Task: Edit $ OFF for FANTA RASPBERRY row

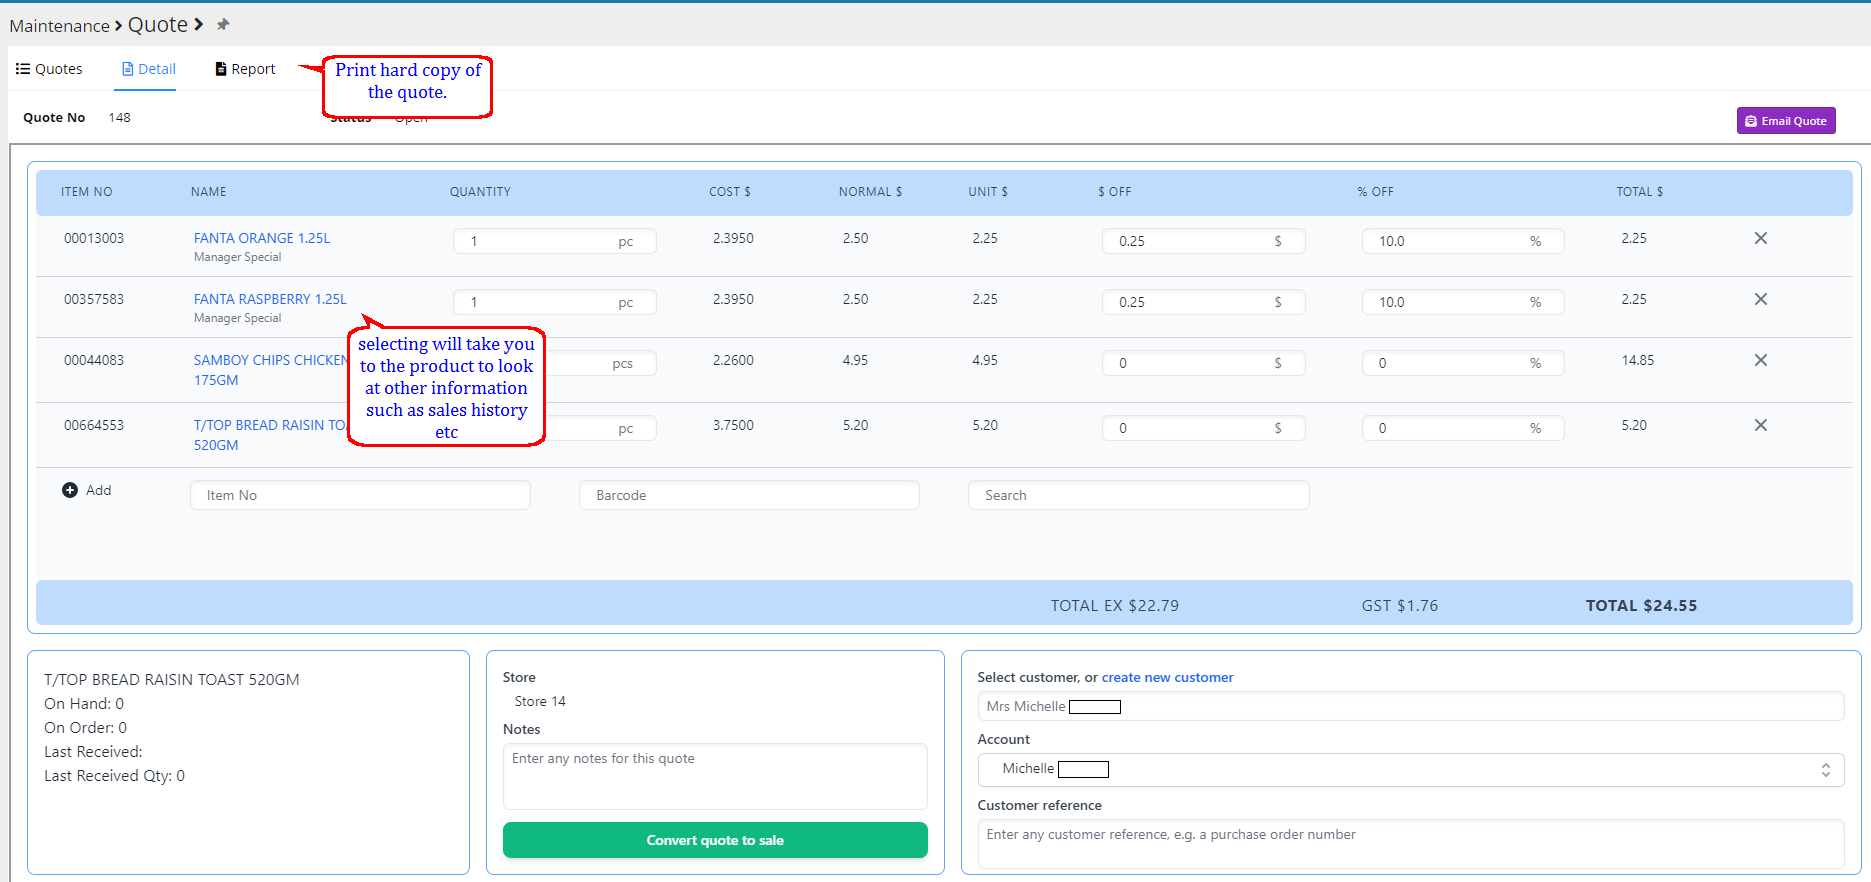Action: point(1203,302)
